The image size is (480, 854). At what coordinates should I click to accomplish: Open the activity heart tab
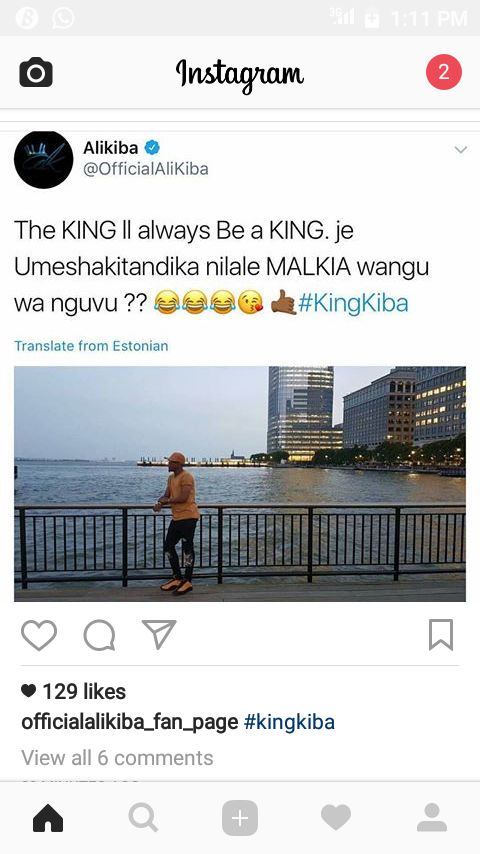pos(336,818)
